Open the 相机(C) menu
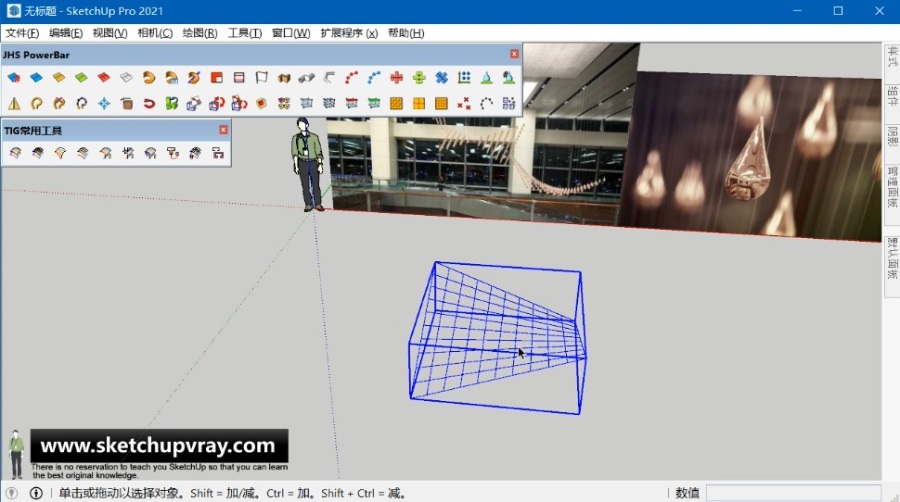Image resolution: width=900 pixels, height=502 pixels. [155, 33]
